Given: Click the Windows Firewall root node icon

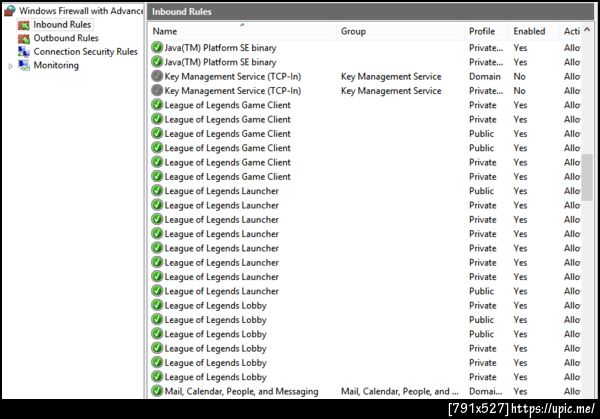Looking at the screenshot, I should click(x=10, y=11).
